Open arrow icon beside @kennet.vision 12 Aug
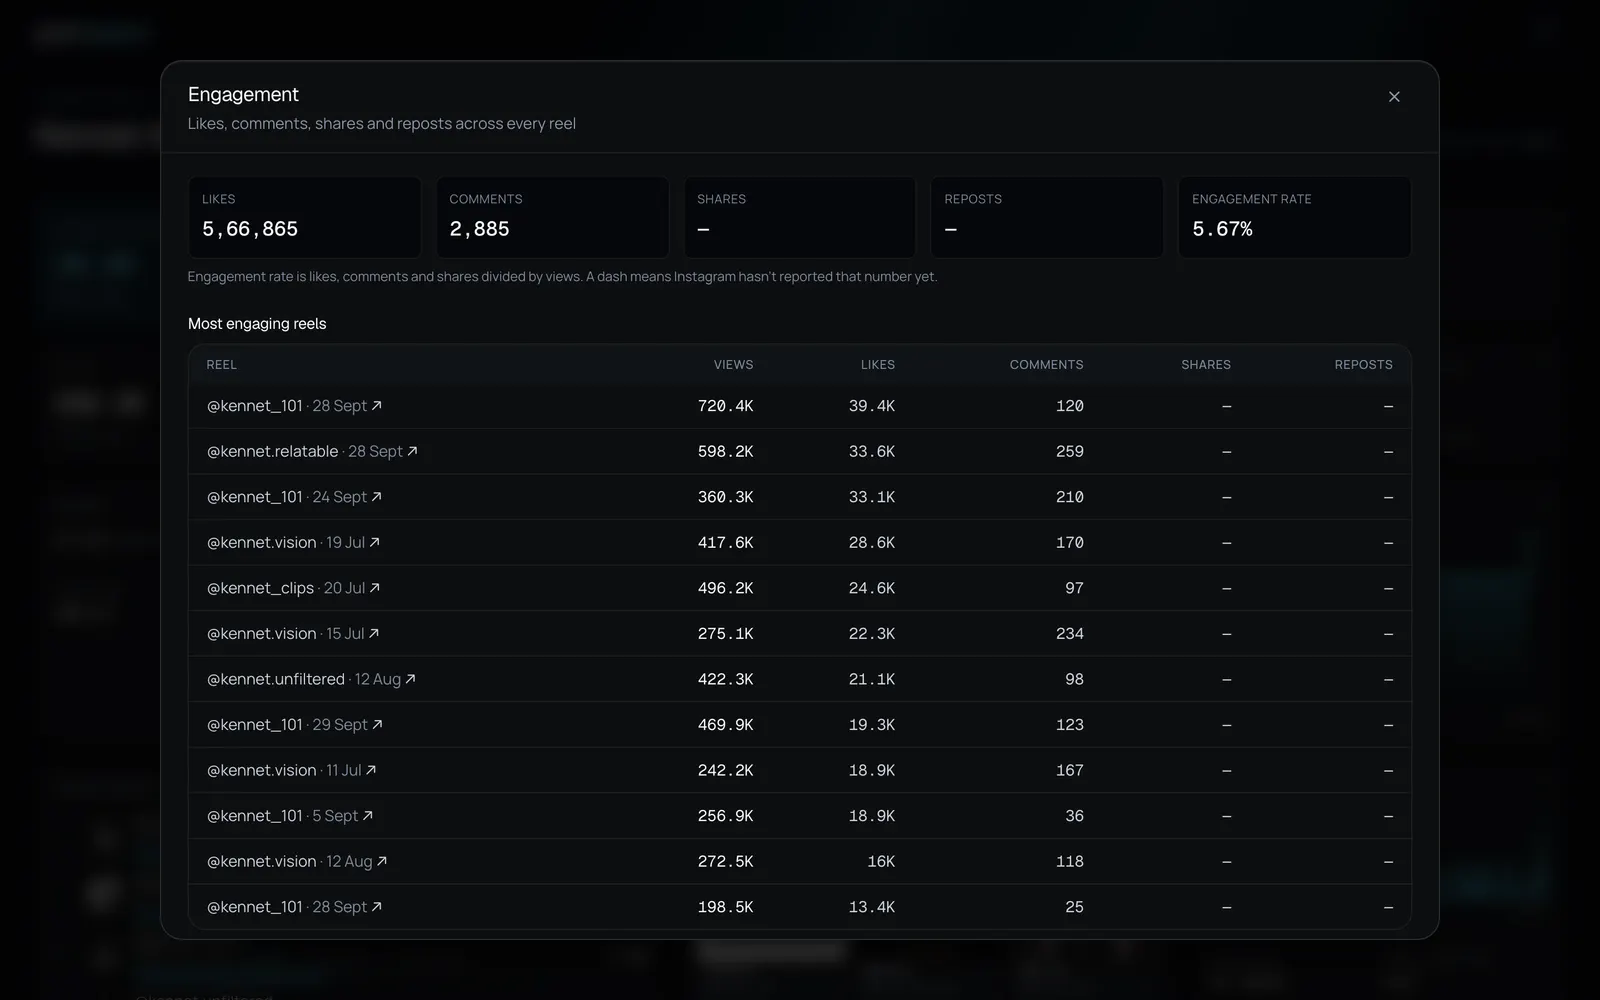1600x1000 pixels. click(382, 861)
